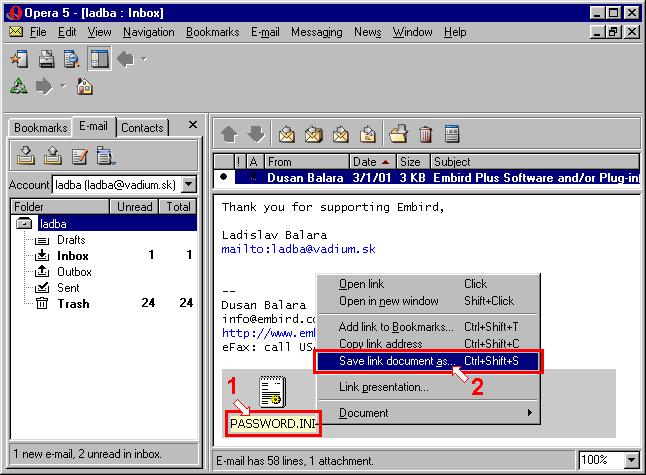This screenshot has height=475, width=646.
Task: Delete message with the trash can icon
Action: [x=425, y=134]
